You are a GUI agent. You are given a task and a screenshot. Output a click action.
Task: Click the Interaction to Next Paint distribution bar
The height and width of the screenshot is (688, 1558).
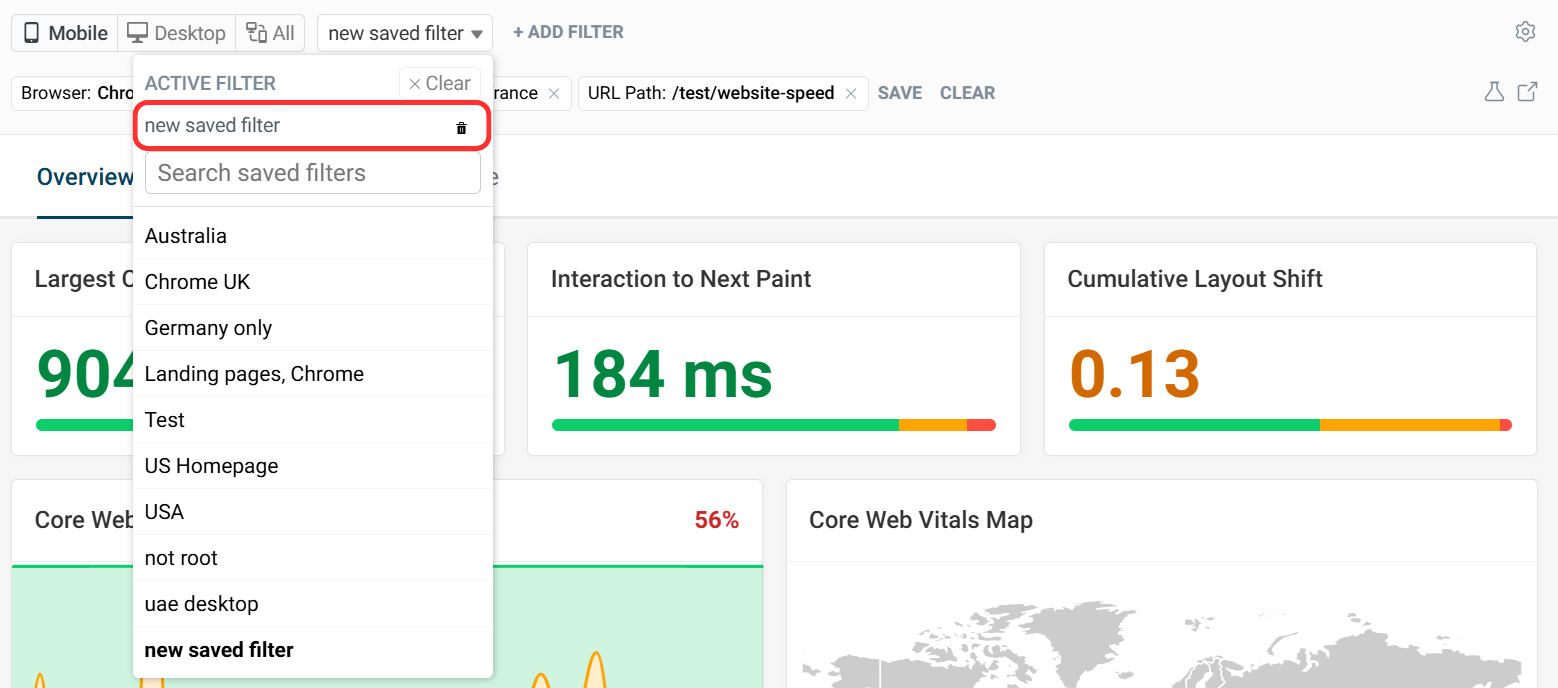(773, 425)
